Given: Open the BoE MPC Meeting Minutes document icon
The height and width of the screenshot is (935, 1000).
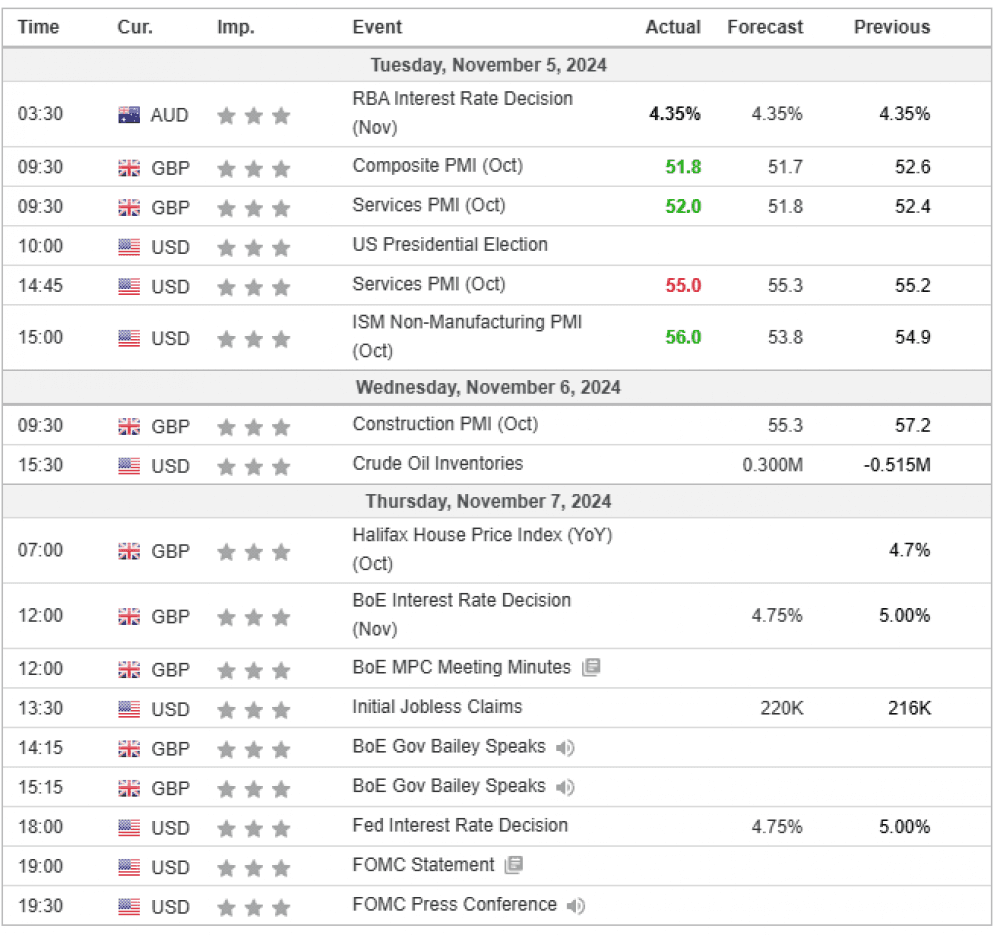Looking at the screenshot, I should [591, 668].
